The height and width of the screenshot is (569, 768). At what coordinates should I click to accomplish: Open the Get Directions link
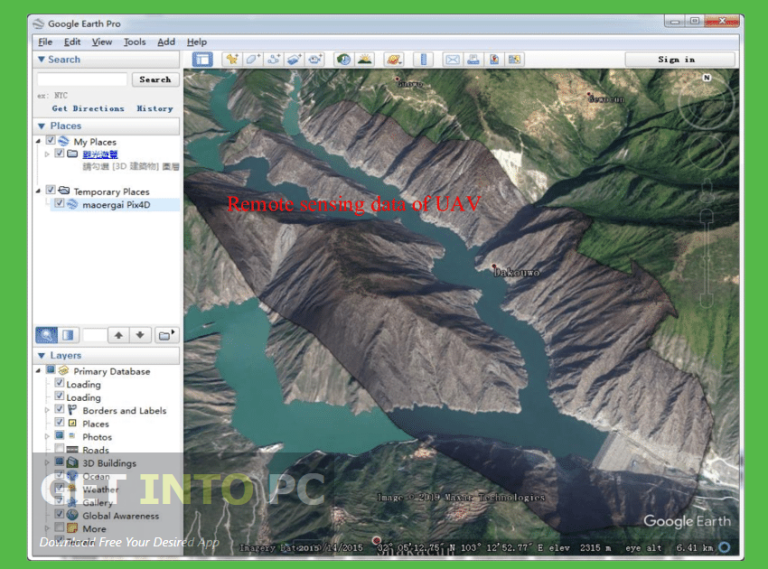point(88,109)
